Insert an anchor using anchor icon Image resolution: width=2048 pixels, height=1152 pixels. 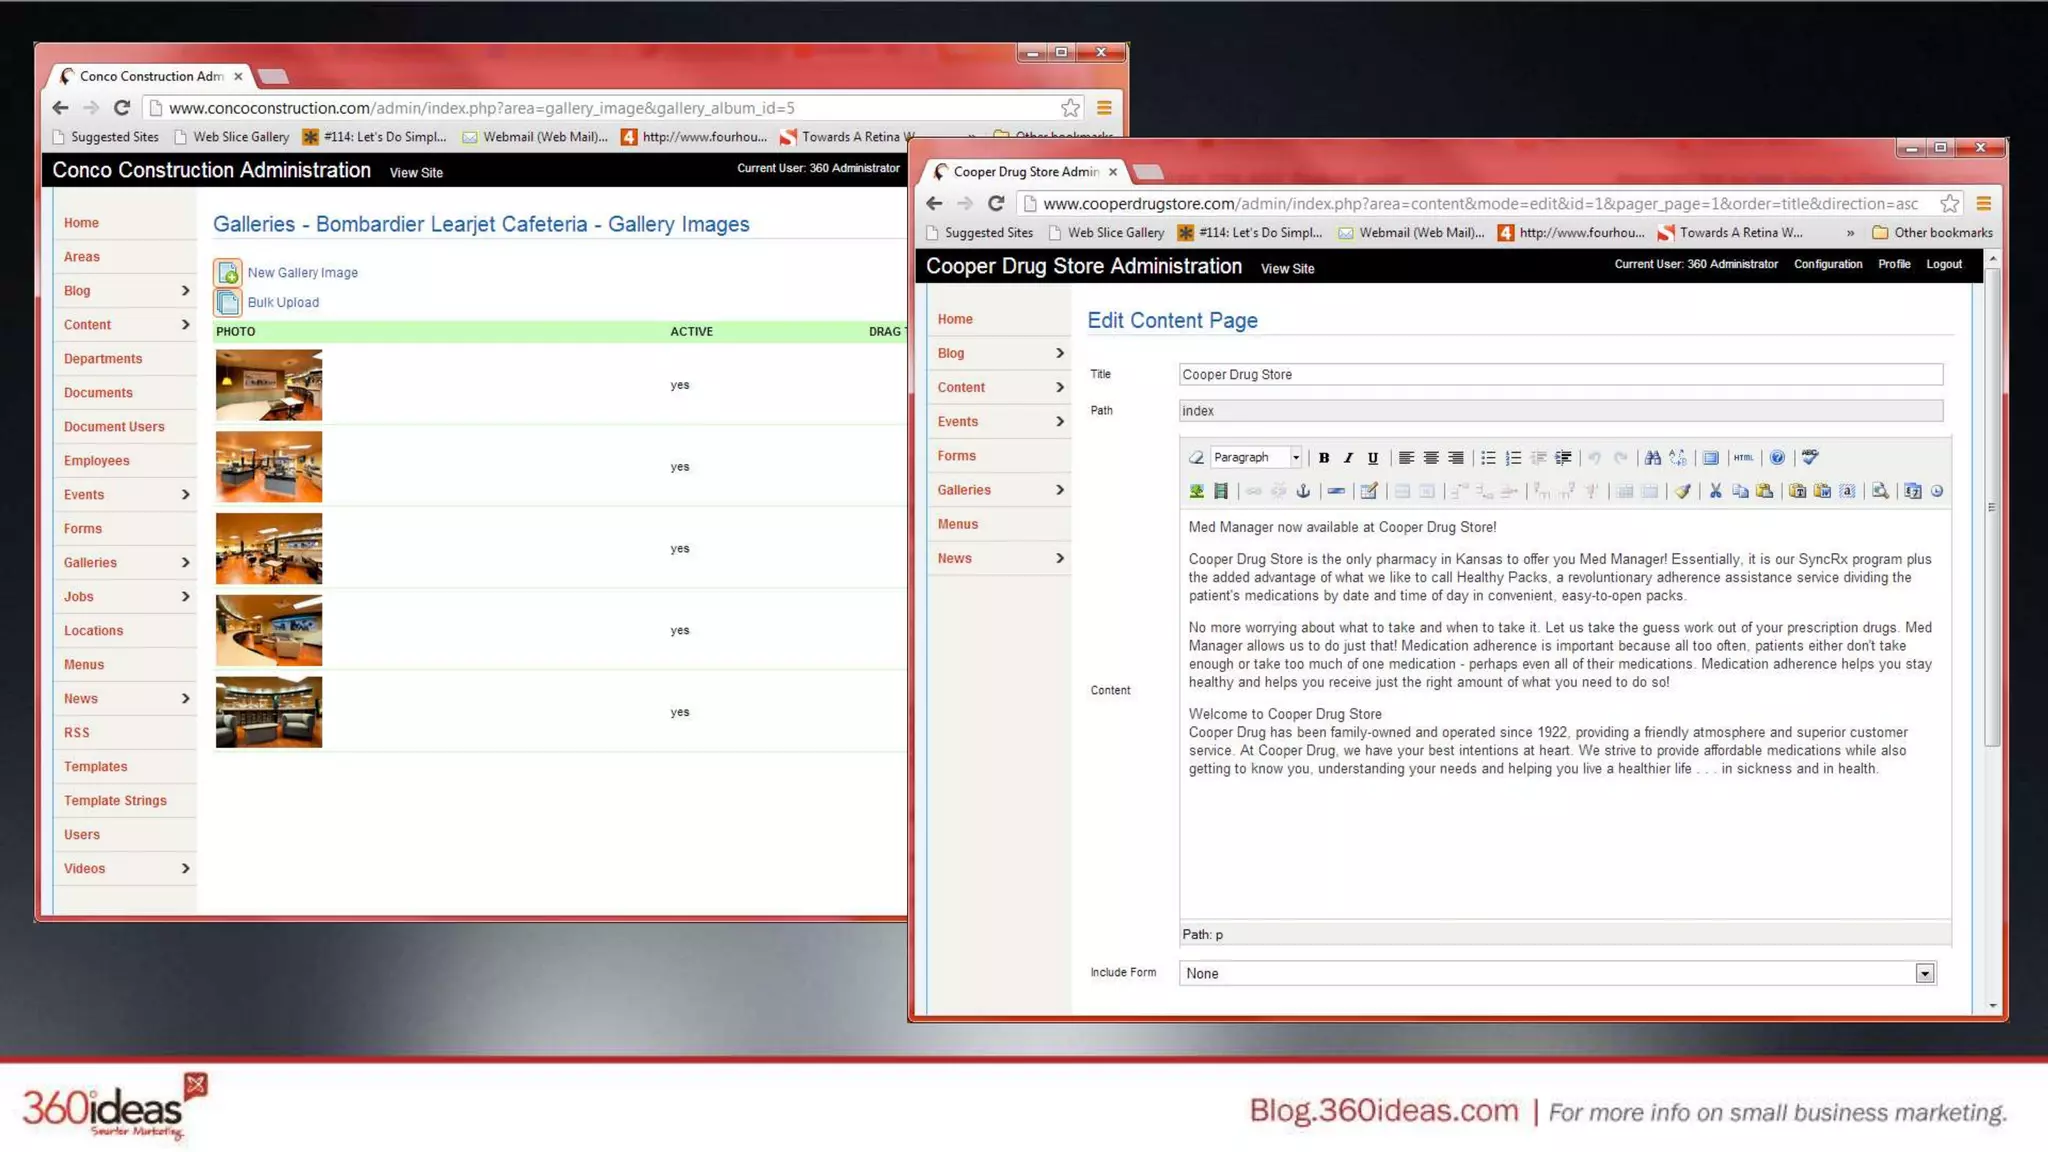coord(1303,491)
